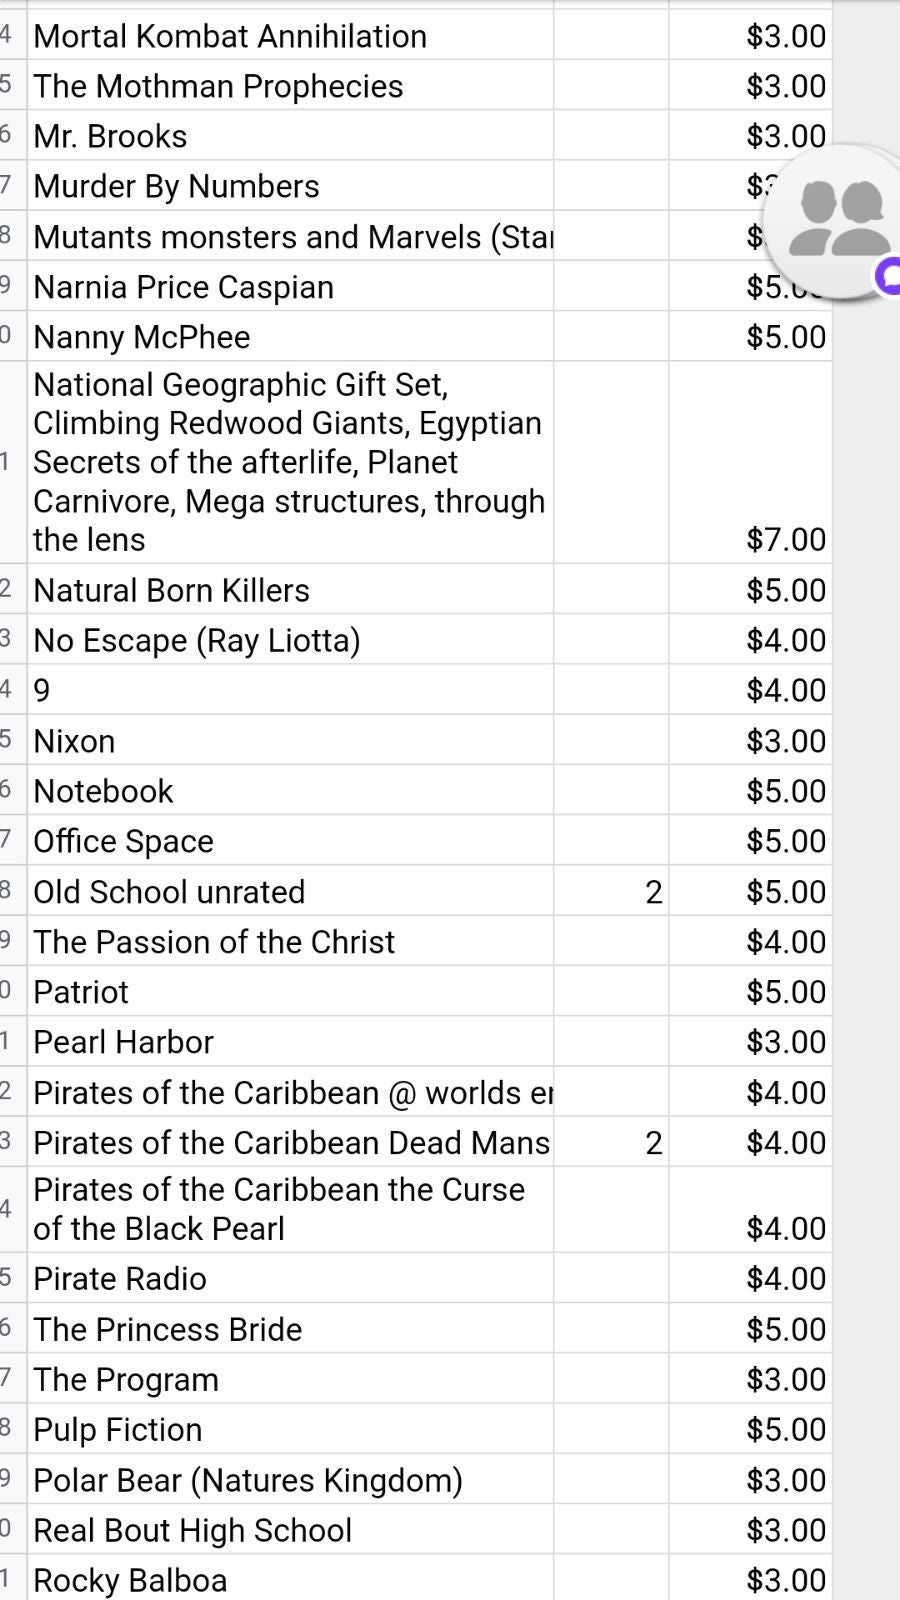Viewport: 900px width, 1600px height.
Task: Click the cell containing 9
Action: pyautogui.click(x=290, y=689)
